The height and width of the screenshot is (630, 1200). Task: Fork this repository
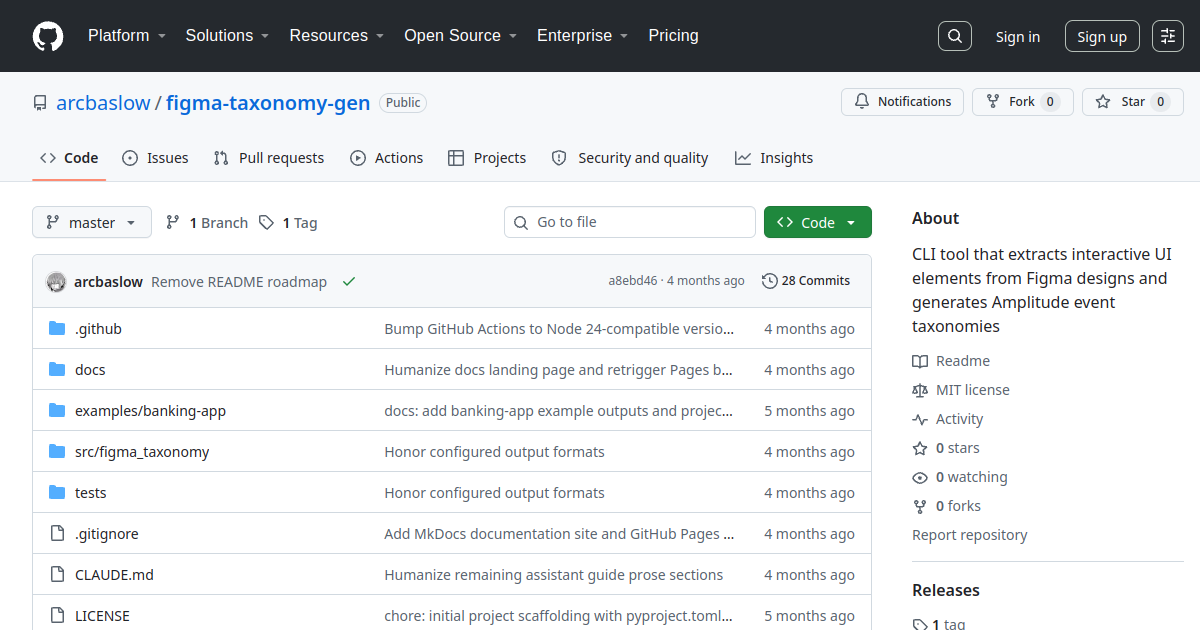(x=1023, y=102)
